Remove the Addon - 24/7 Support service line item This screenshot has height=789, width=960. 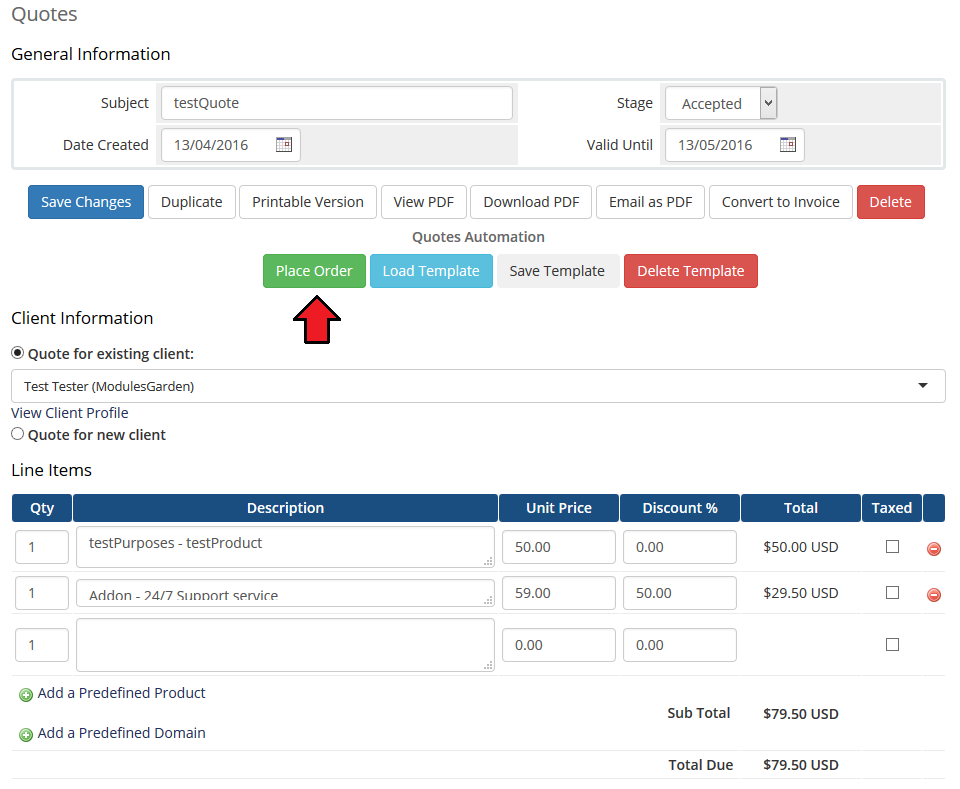pos(934,594)
